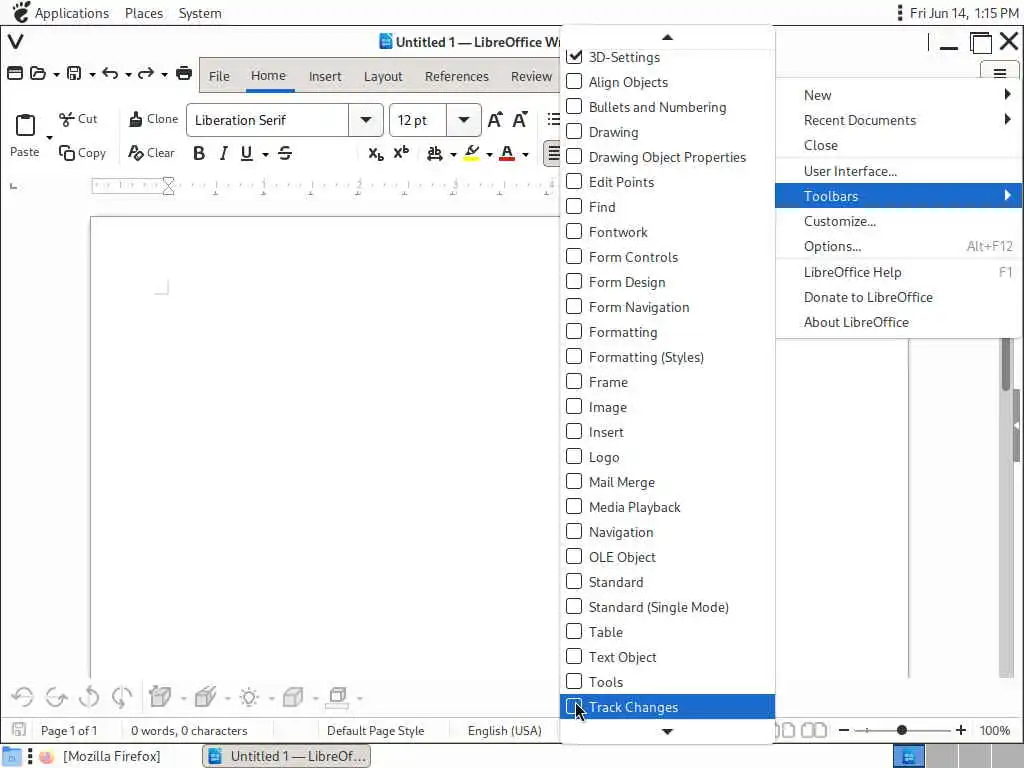Open the highlighting color dropdown arrow
This screenshot has width=1024, height=768.
(x=489, y=155)
